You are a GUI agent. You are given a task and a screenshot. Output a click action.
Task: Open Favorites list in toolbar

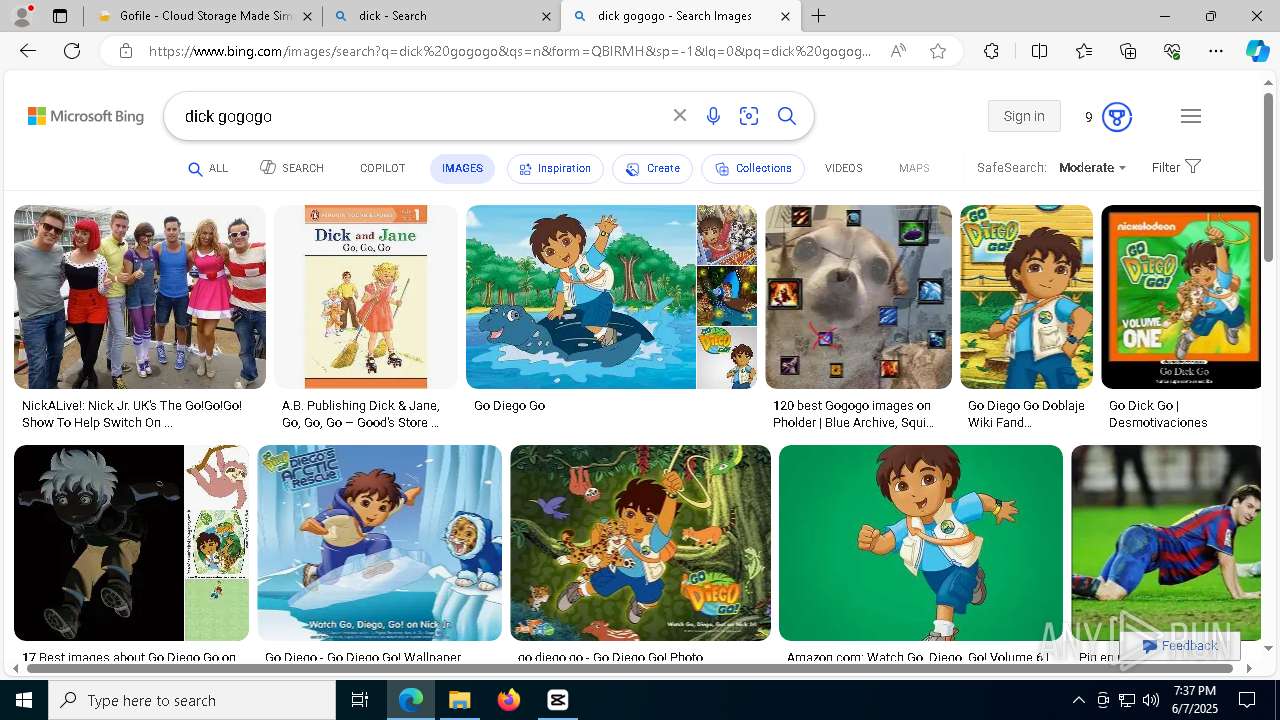pos(1084,51)
